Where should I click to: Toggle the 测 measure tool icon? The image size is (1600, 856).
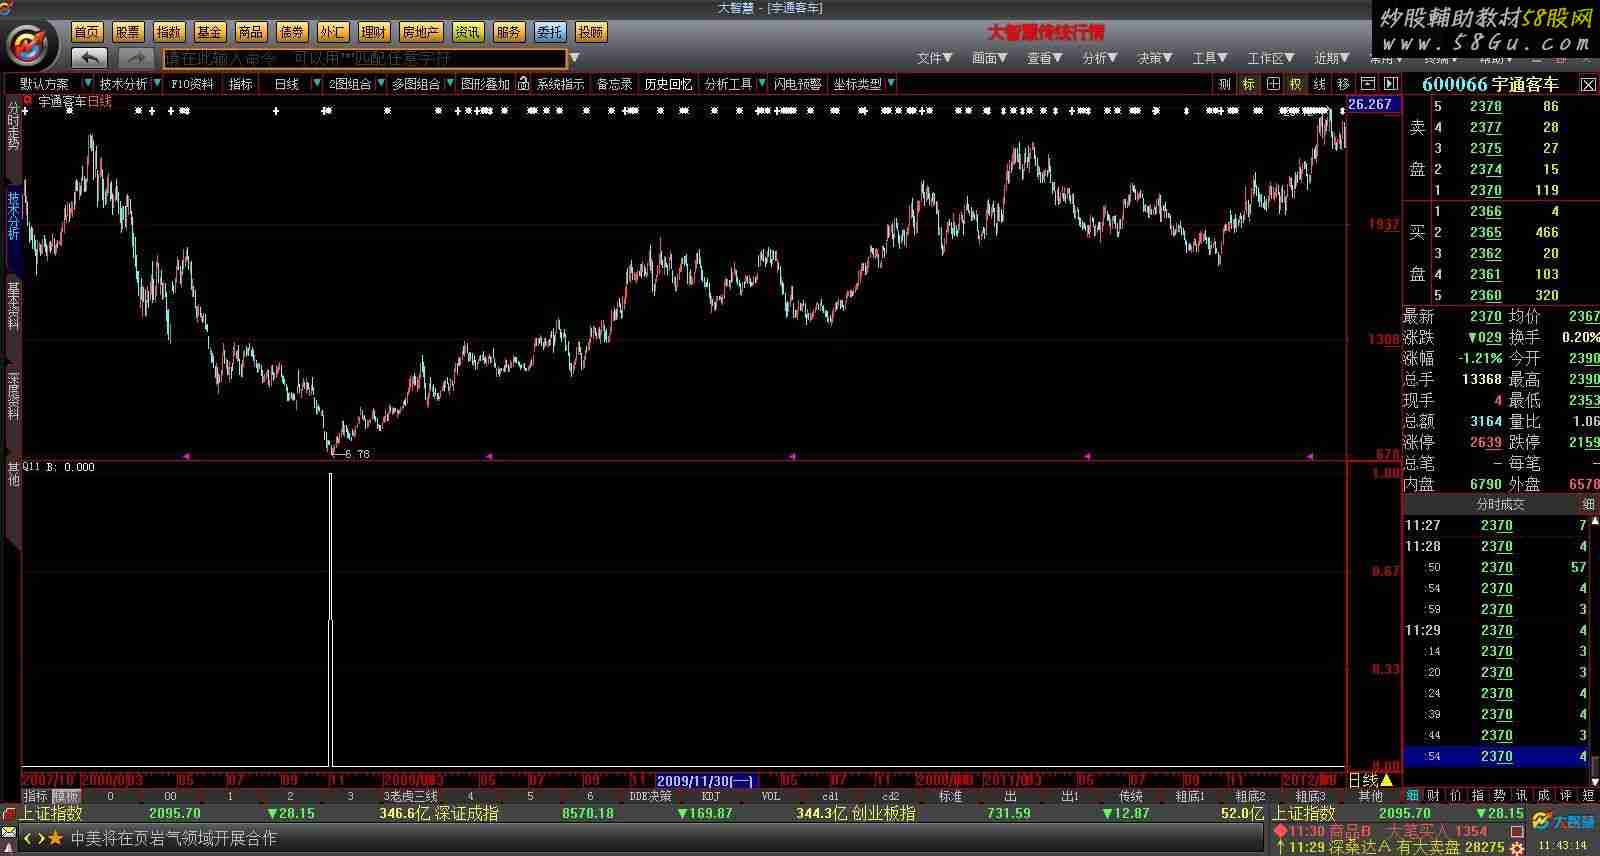click(1225, 84)
